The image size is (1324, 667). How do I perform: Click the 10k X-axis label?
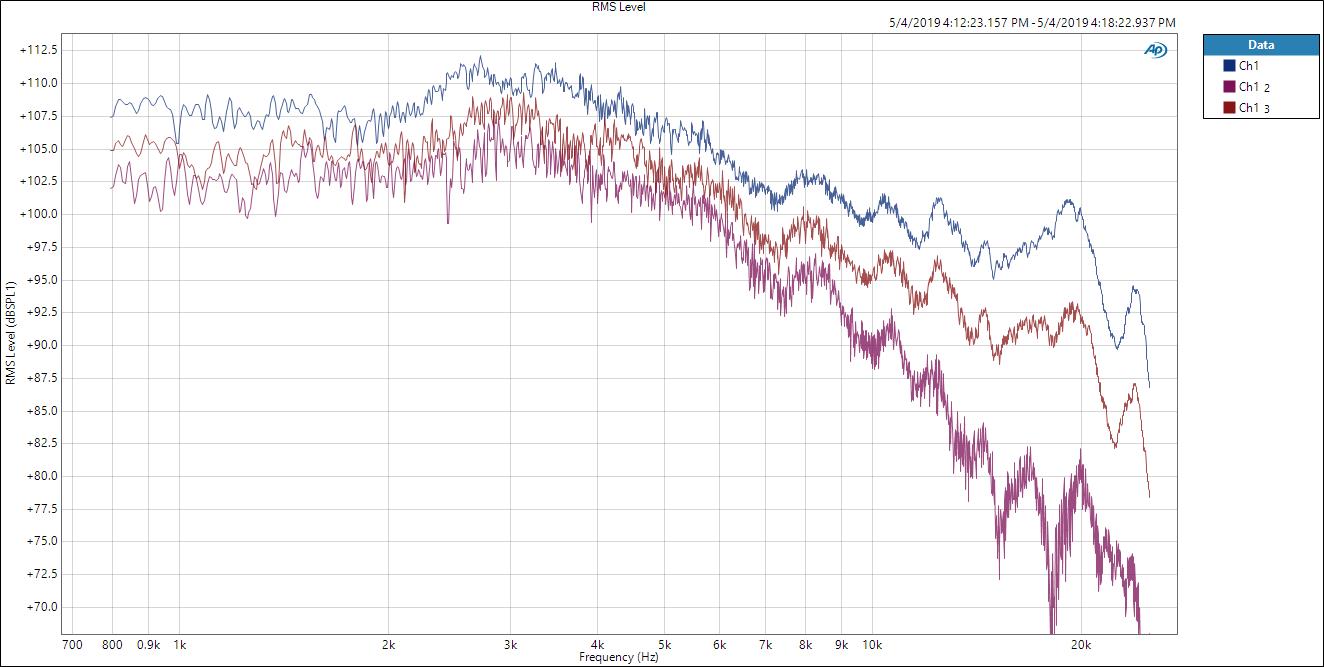(x=872, y=645)
